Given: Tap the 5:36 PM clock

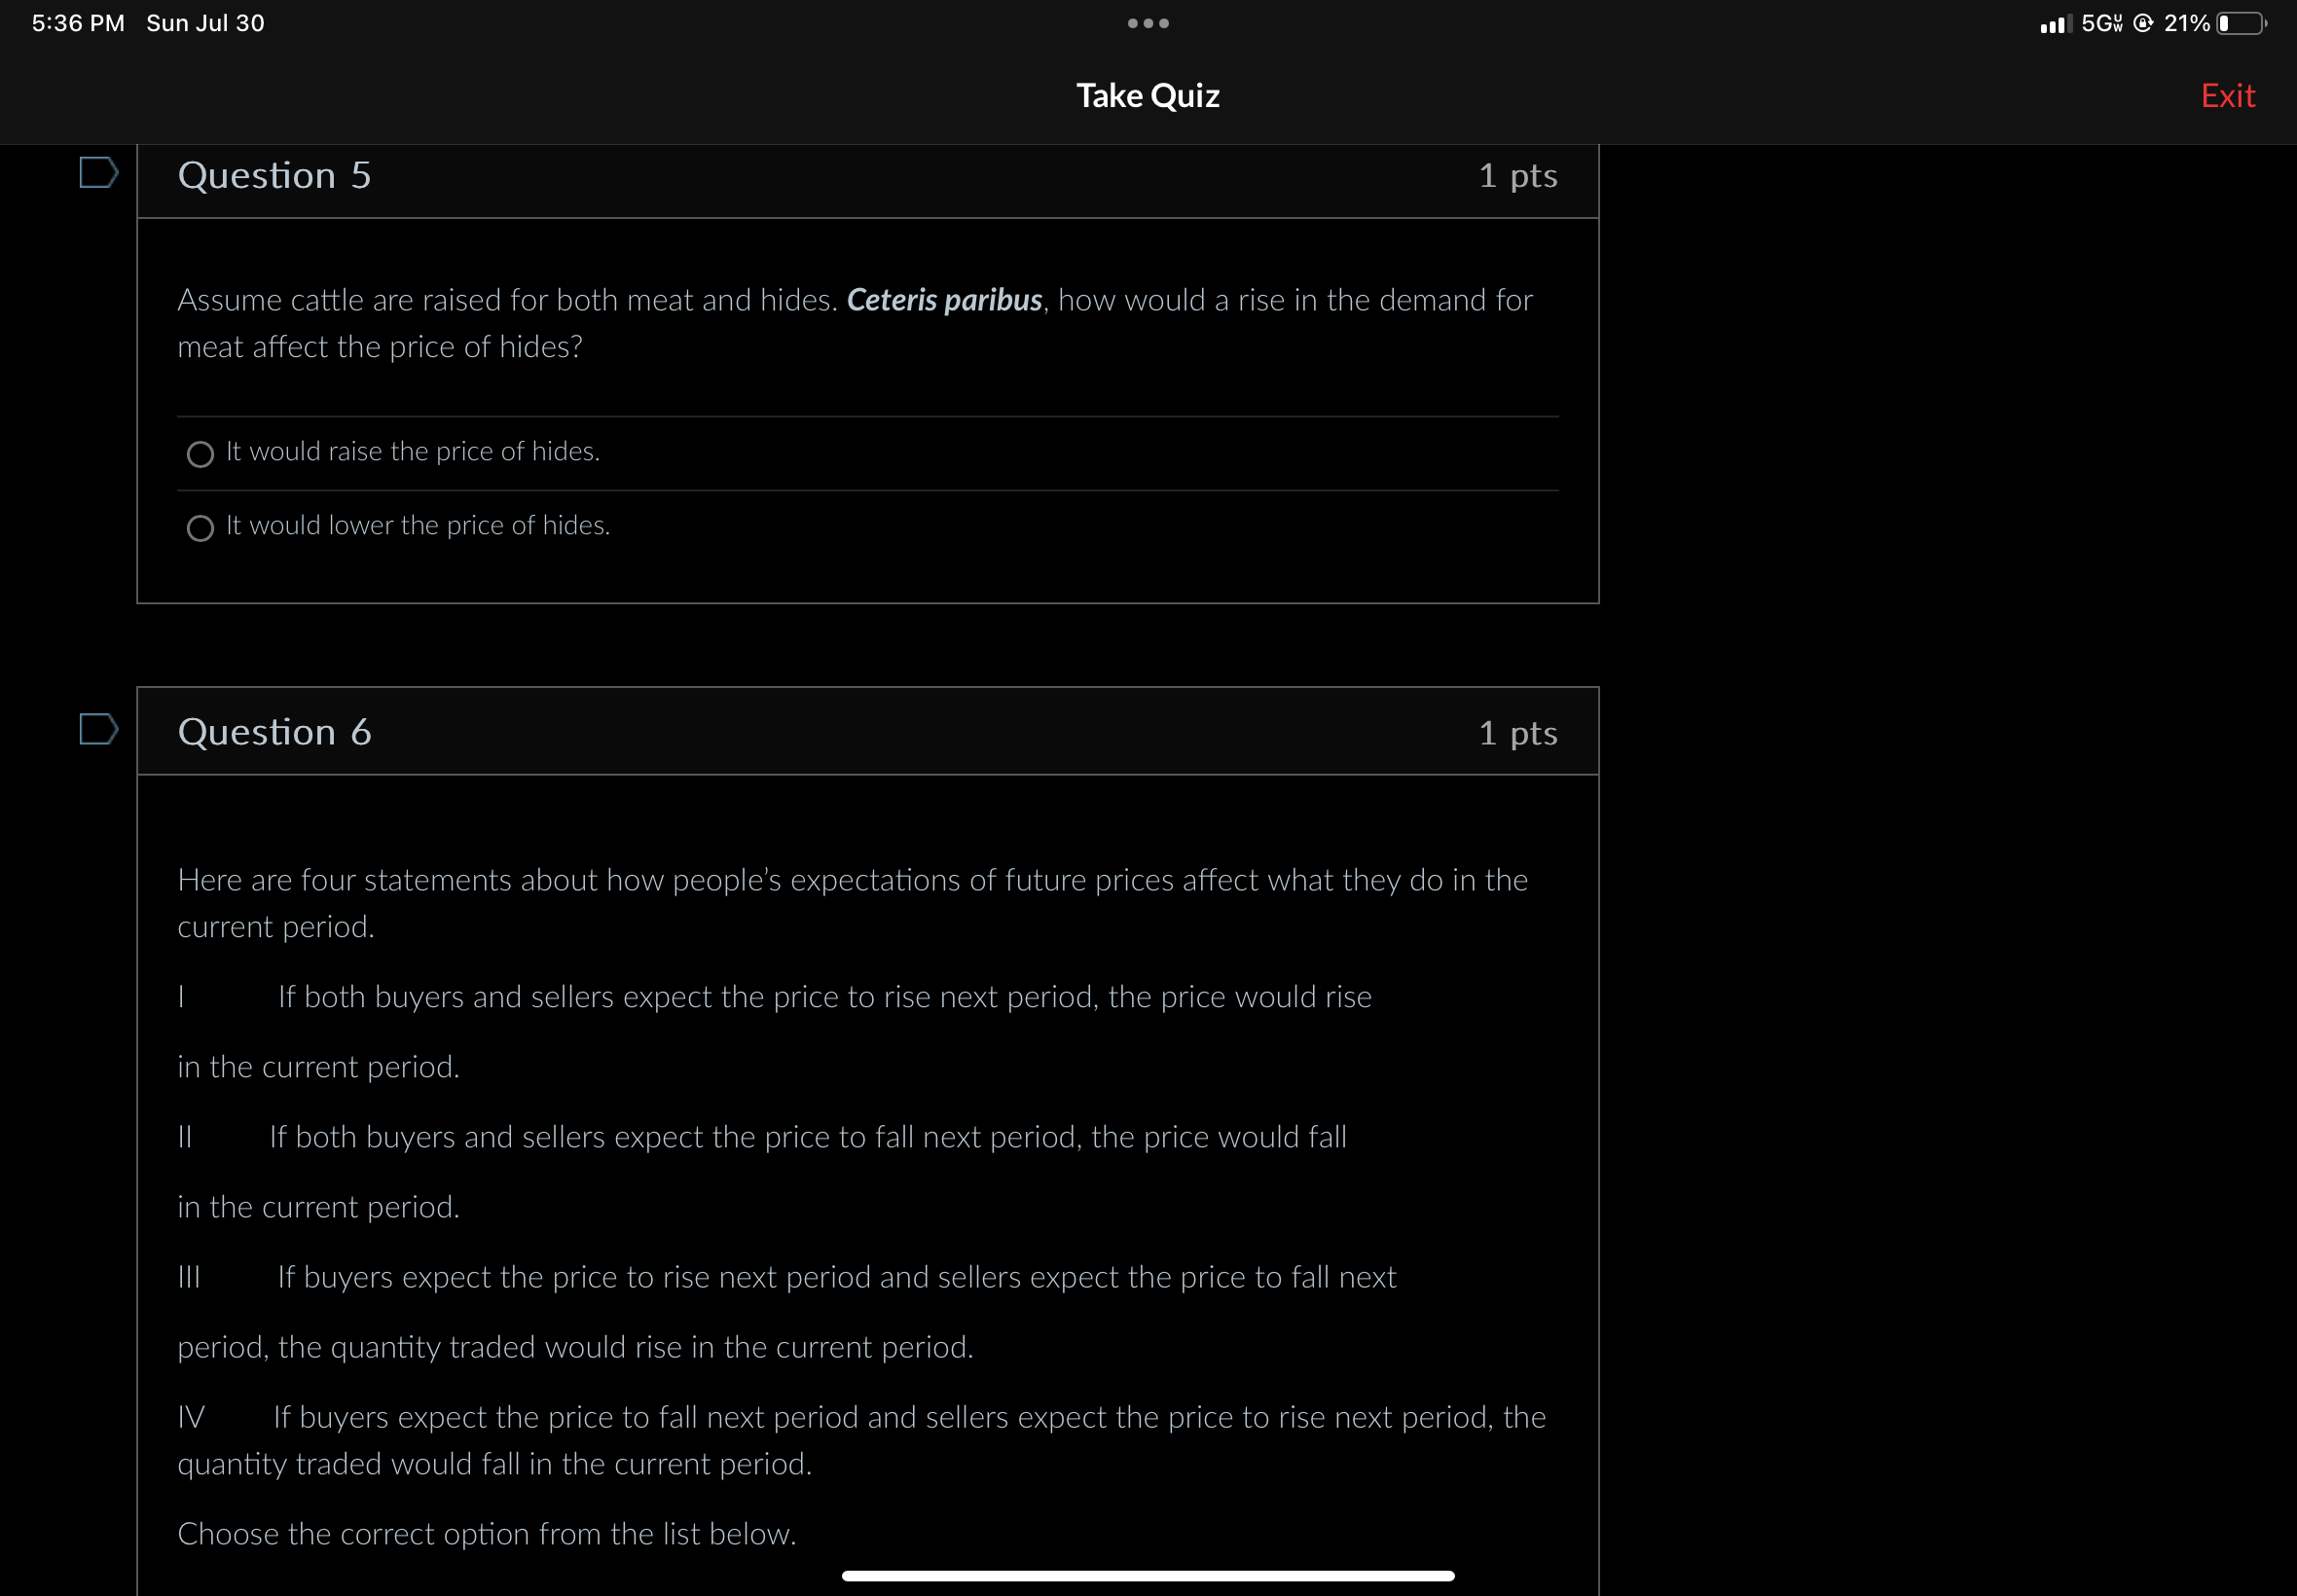Looking at the screenshot, I should (x=78, y=23).
